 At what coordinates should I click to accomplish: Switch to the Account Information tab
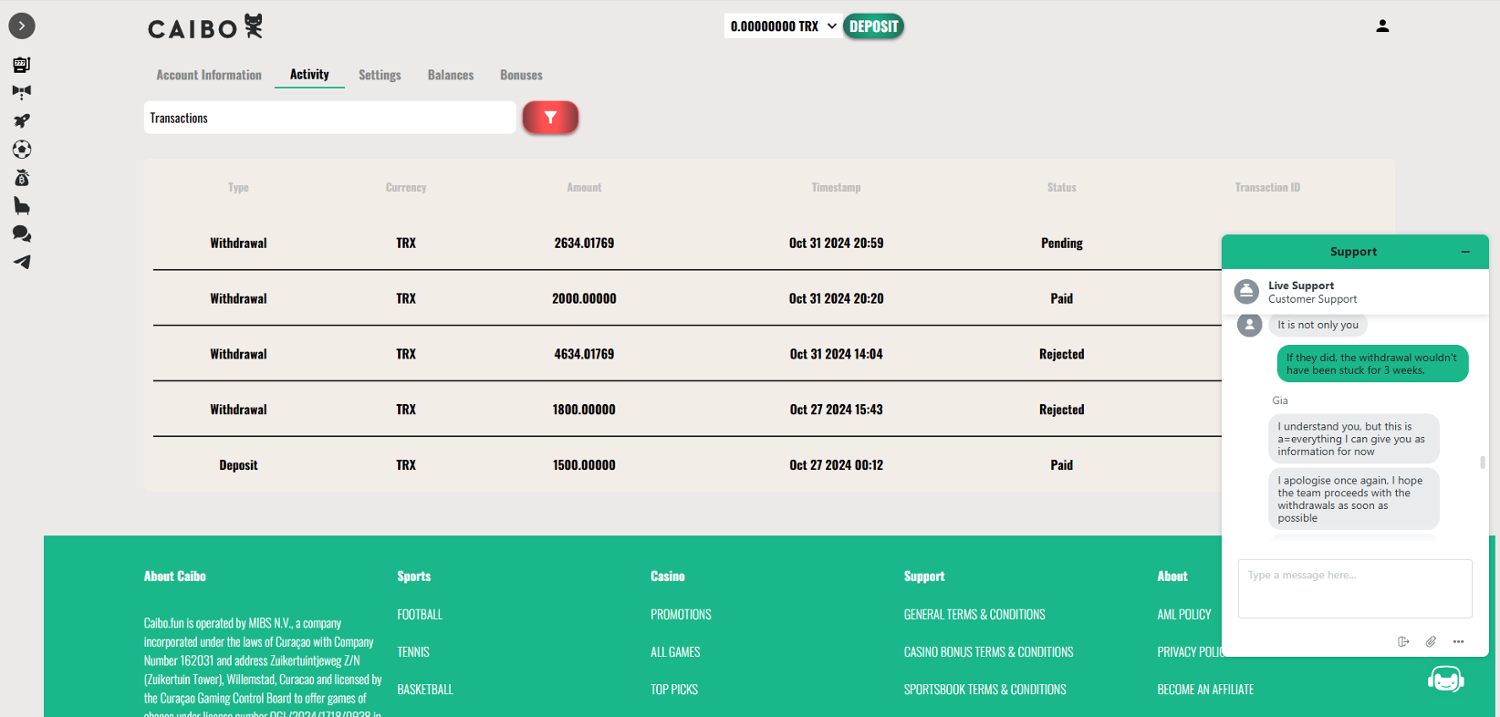[x=209, y=75]
